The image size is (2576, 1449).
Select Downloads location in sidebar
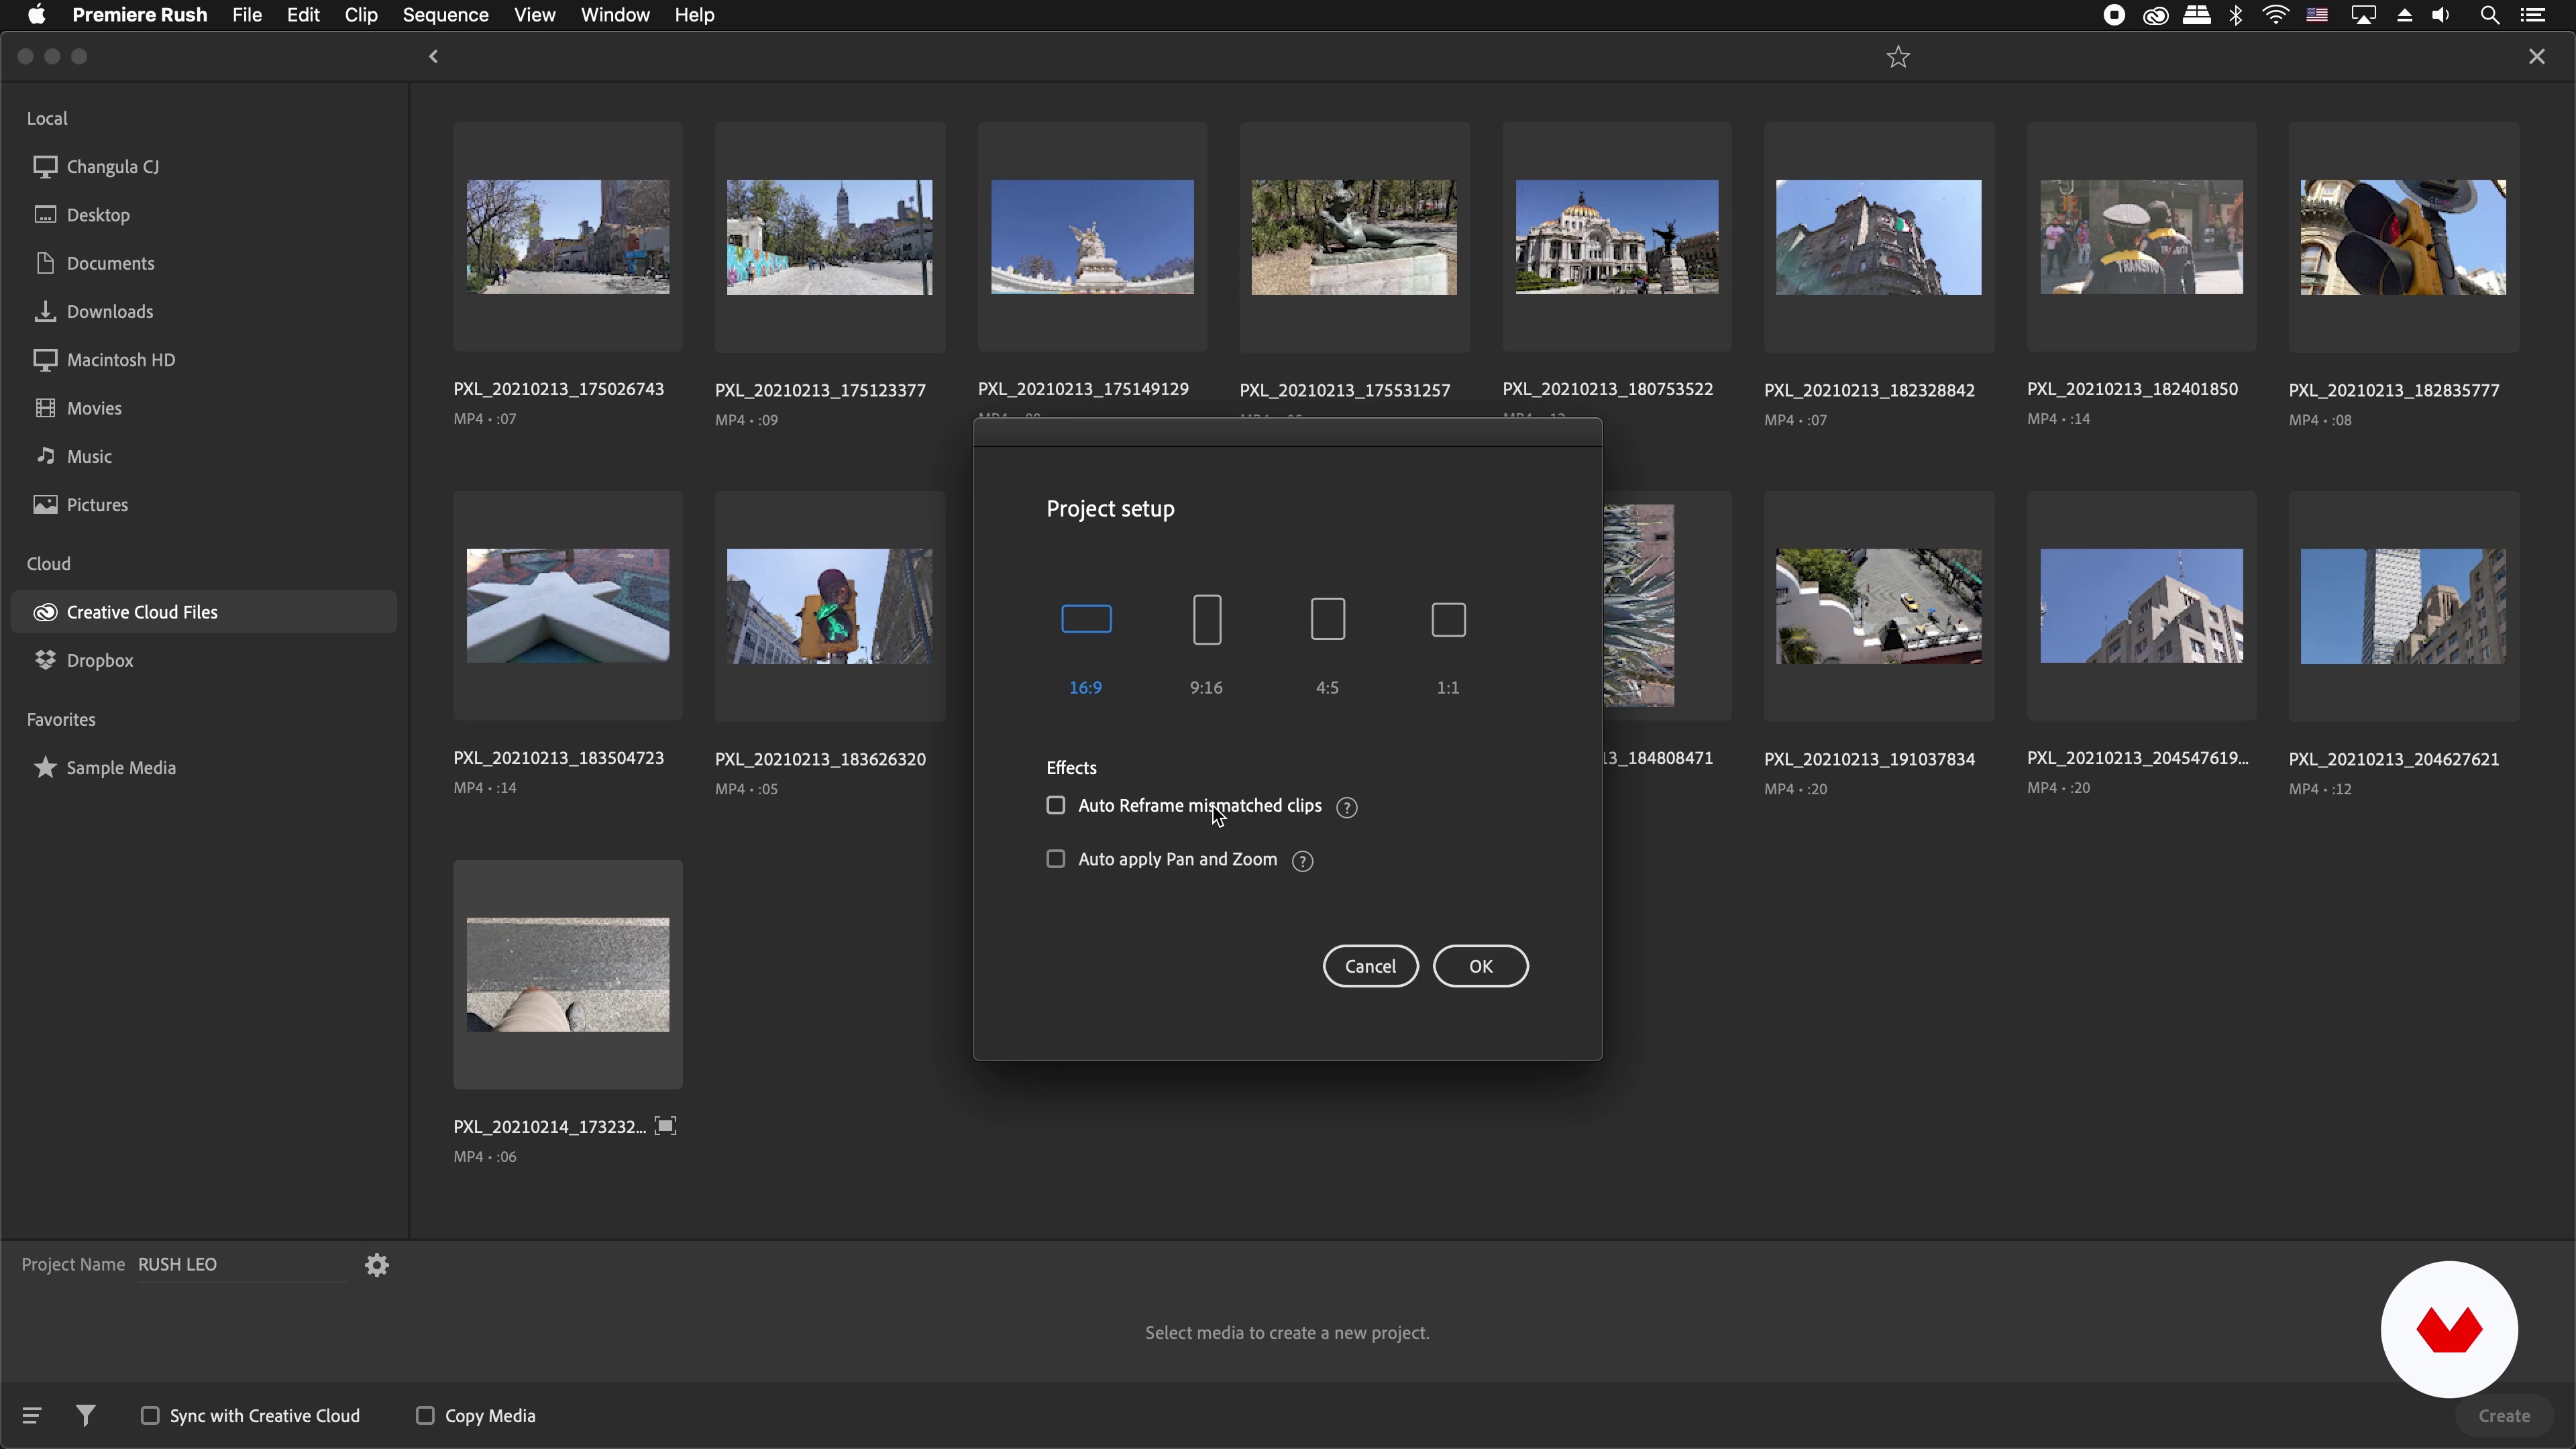point(204,311)
